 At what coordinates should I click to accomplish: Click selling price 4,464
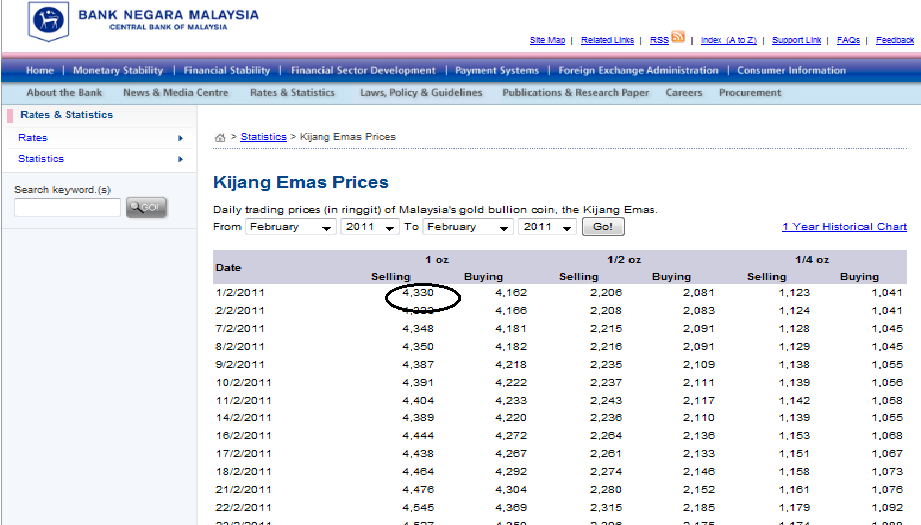tap(418, 472)
